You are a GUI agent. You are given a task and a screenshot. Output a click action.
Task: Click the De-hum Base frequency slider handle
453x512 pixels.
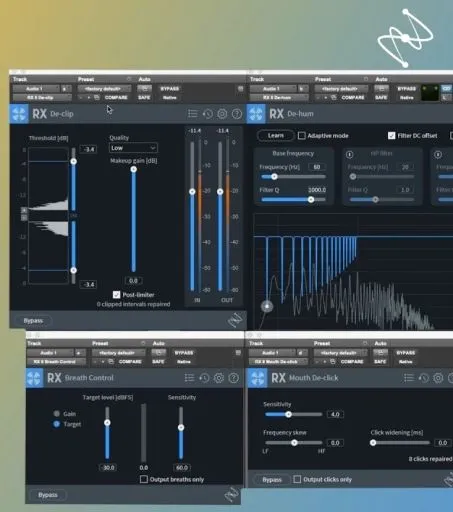click(274, 177)
